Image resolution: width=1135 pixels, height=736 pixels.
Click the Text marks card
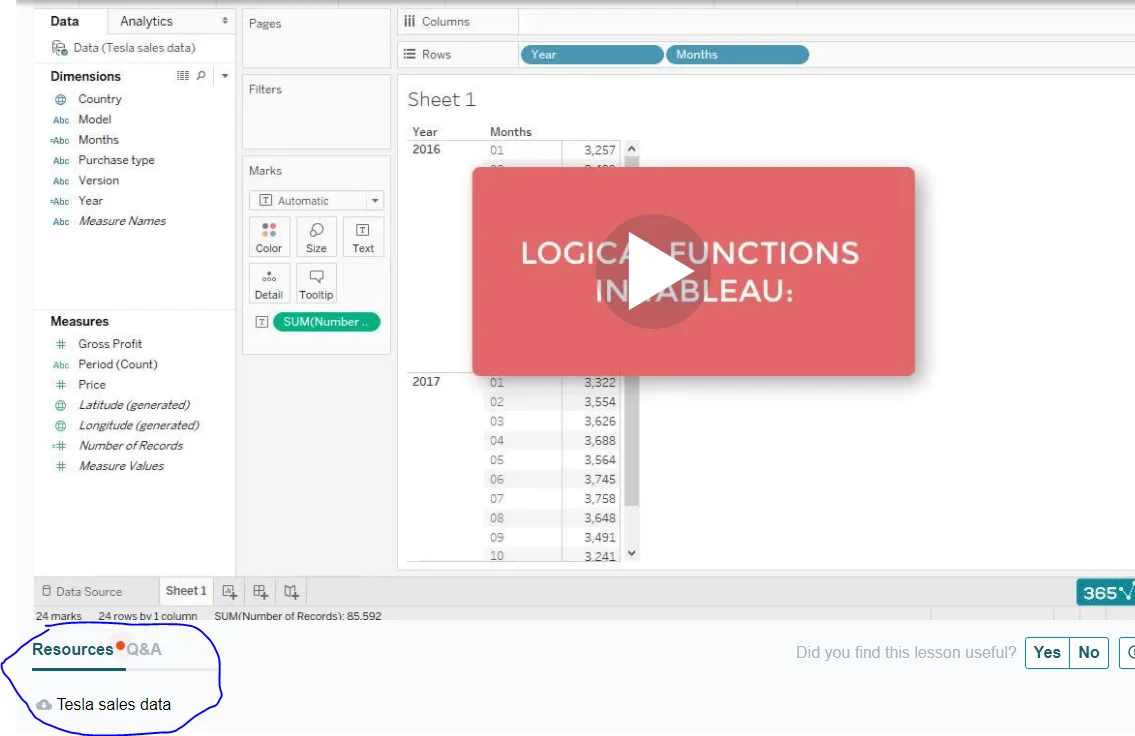(x=363, y=237)
